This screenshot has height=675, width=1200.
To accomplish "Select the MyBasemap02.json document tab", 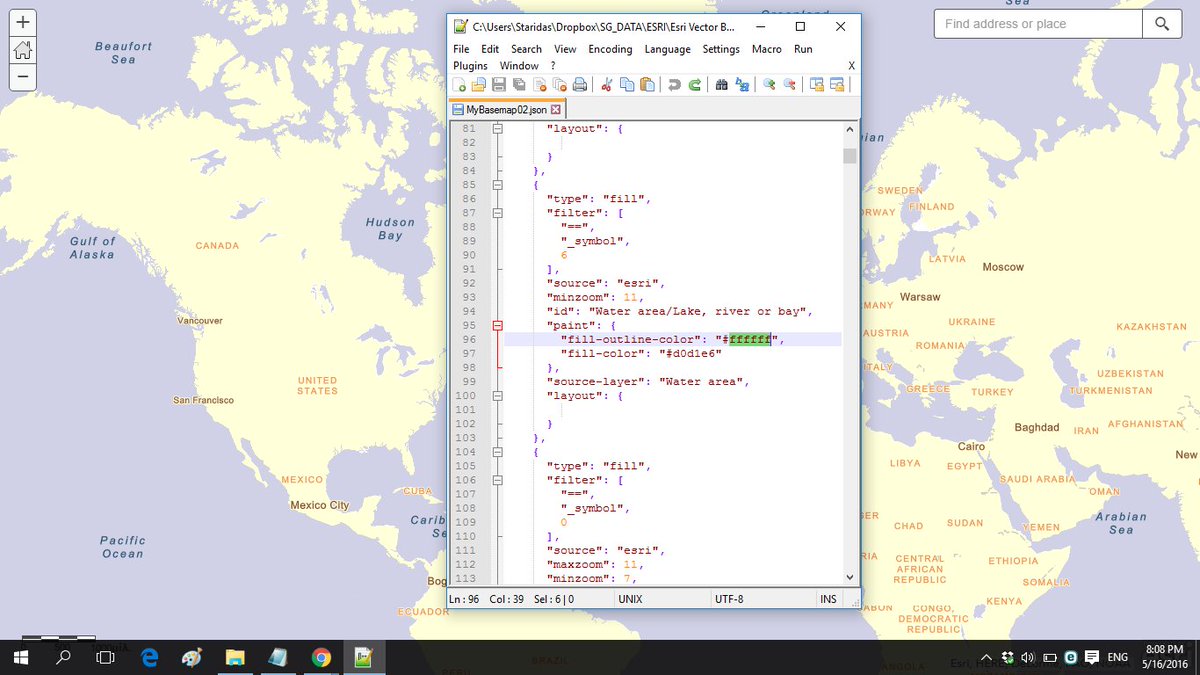I will pyautogui.click(x=505, y=108).
